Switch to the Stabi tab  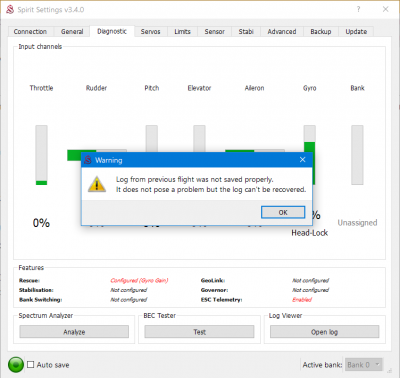point(246,32)
